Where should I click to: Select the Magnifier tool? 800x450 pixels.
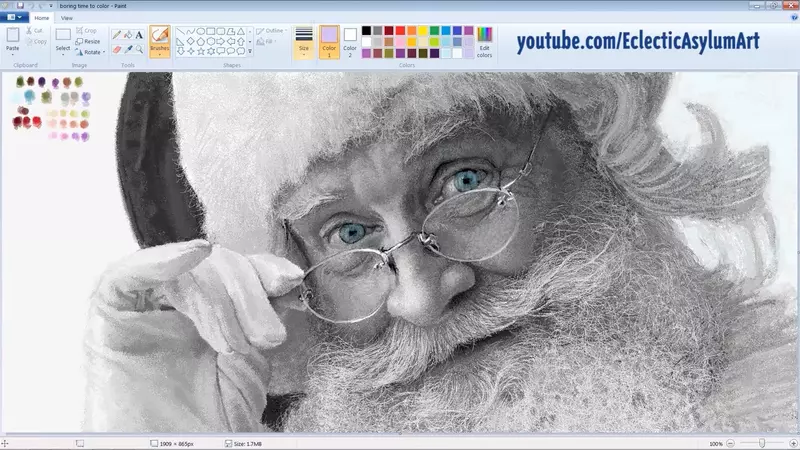click(x=139, y=48)
